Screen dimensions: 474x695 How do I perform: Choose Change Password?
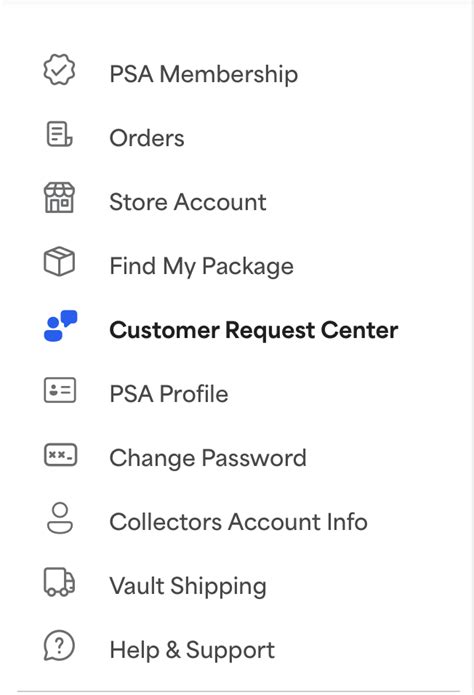tap(208, 458)
